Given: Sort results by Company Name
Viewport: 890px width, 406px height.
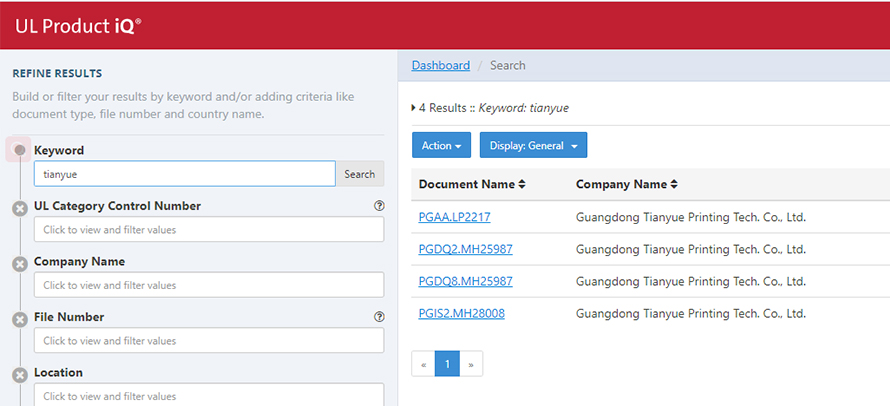Looking at the screenshot, I should pos(627,185).
